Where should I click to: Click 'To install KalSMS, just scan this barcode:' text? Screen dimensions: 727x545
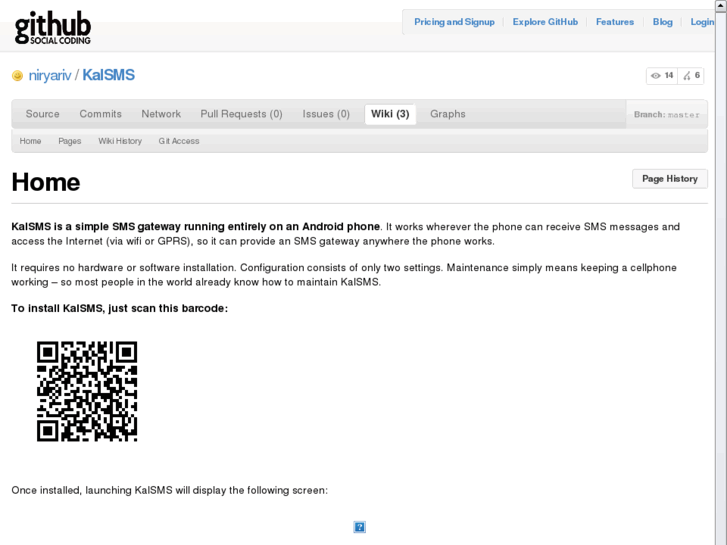(120, 308)
